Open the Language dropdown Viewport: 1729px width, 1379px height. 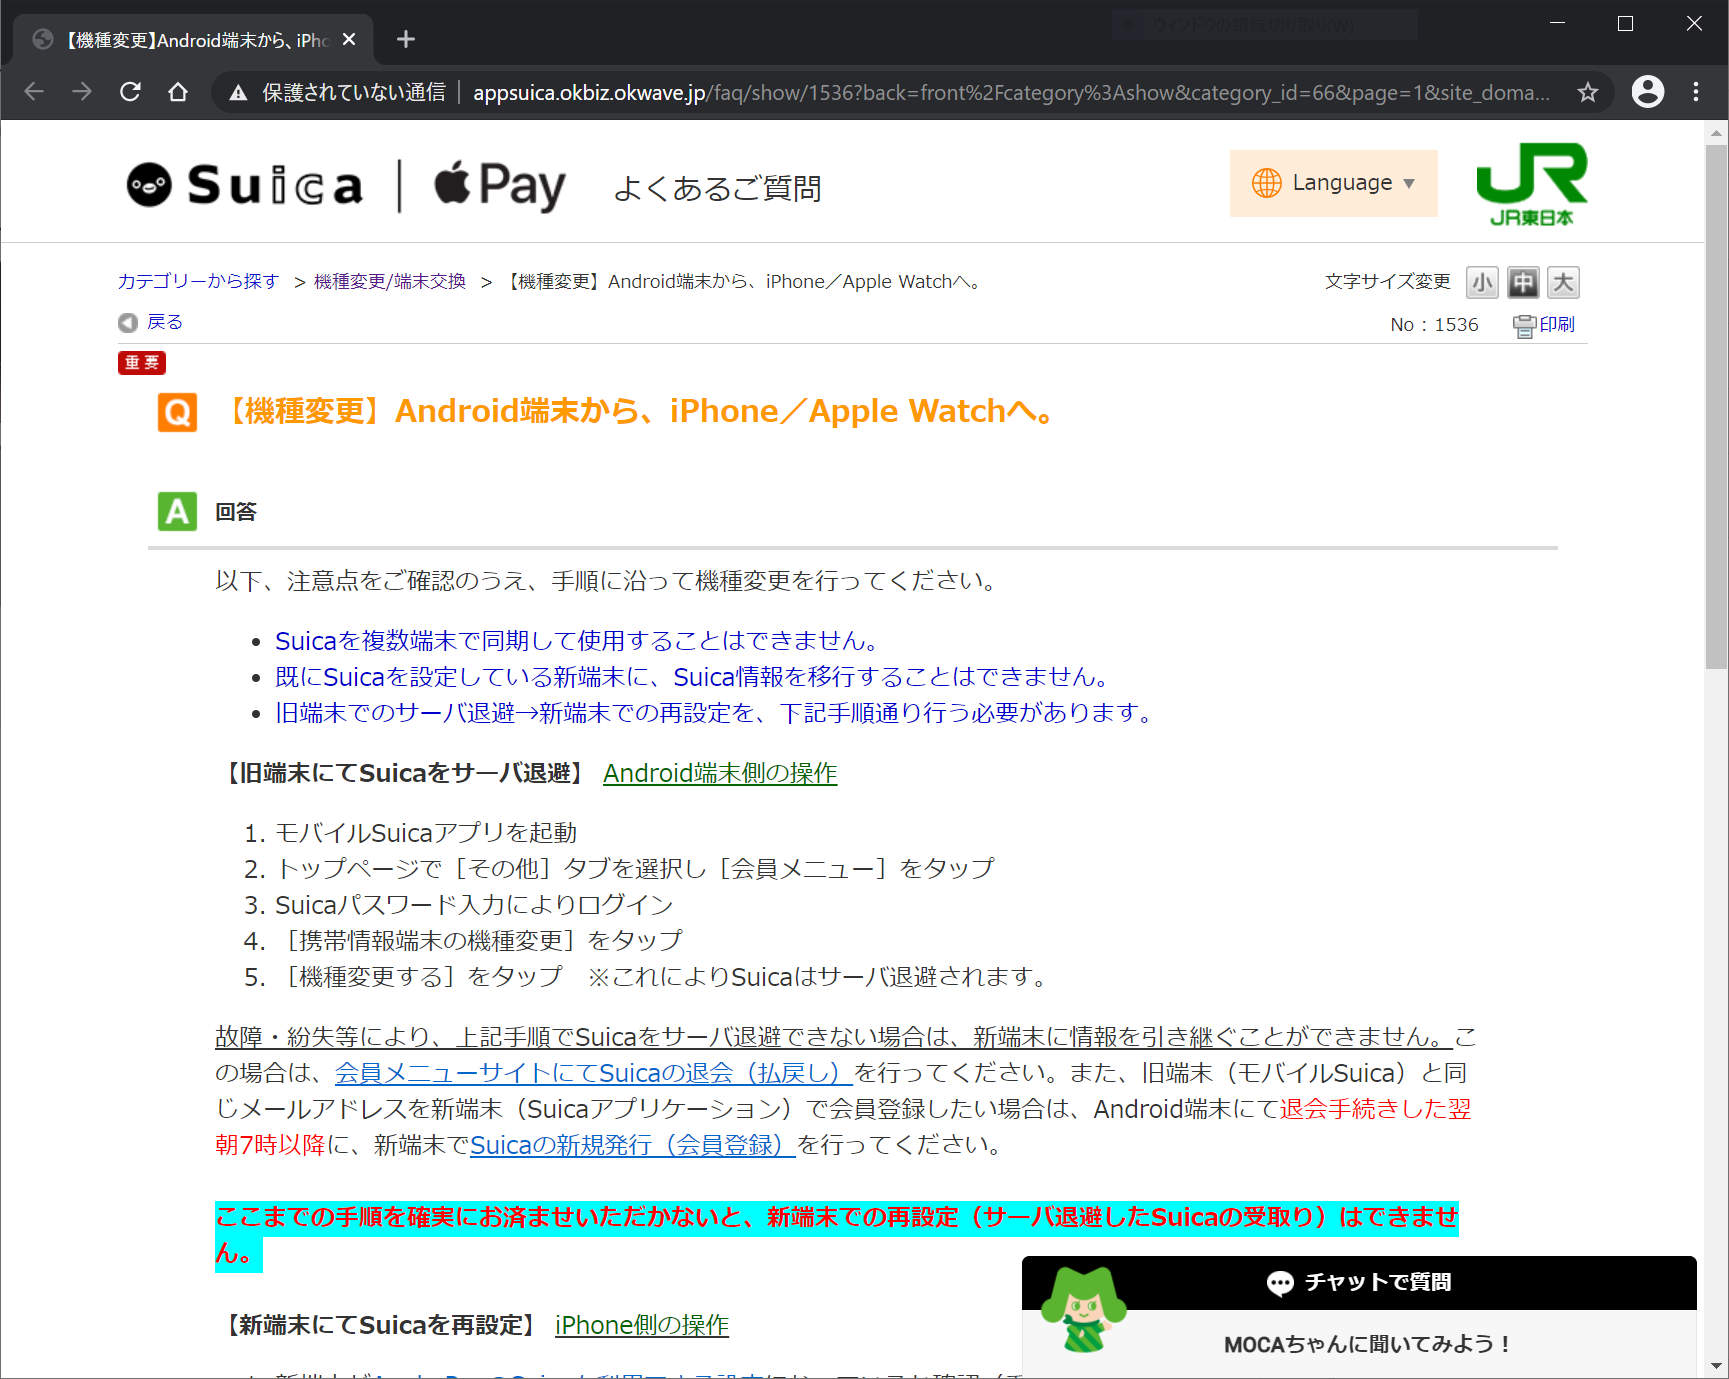[x=1333, y=183]
